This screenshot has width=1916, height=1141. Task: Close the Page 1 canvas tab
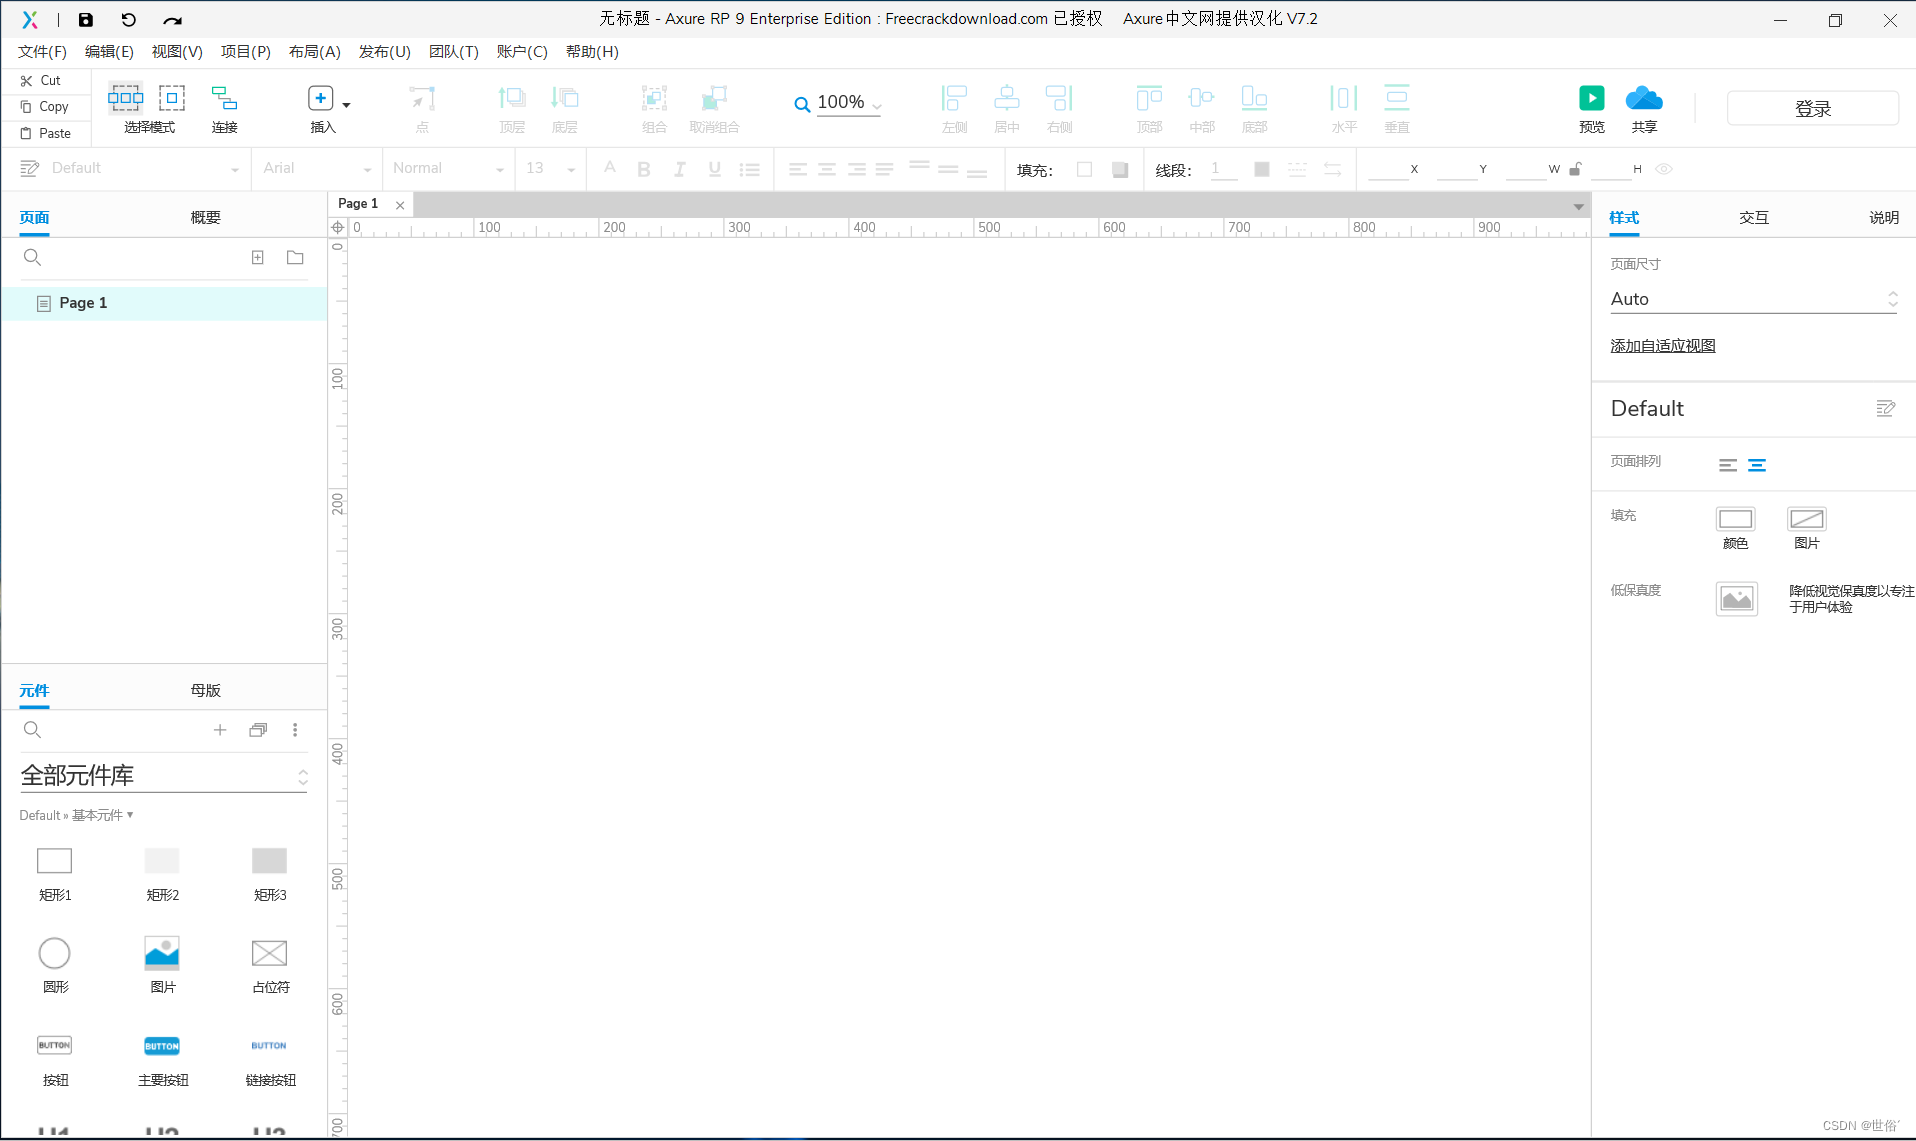(400, 205)
